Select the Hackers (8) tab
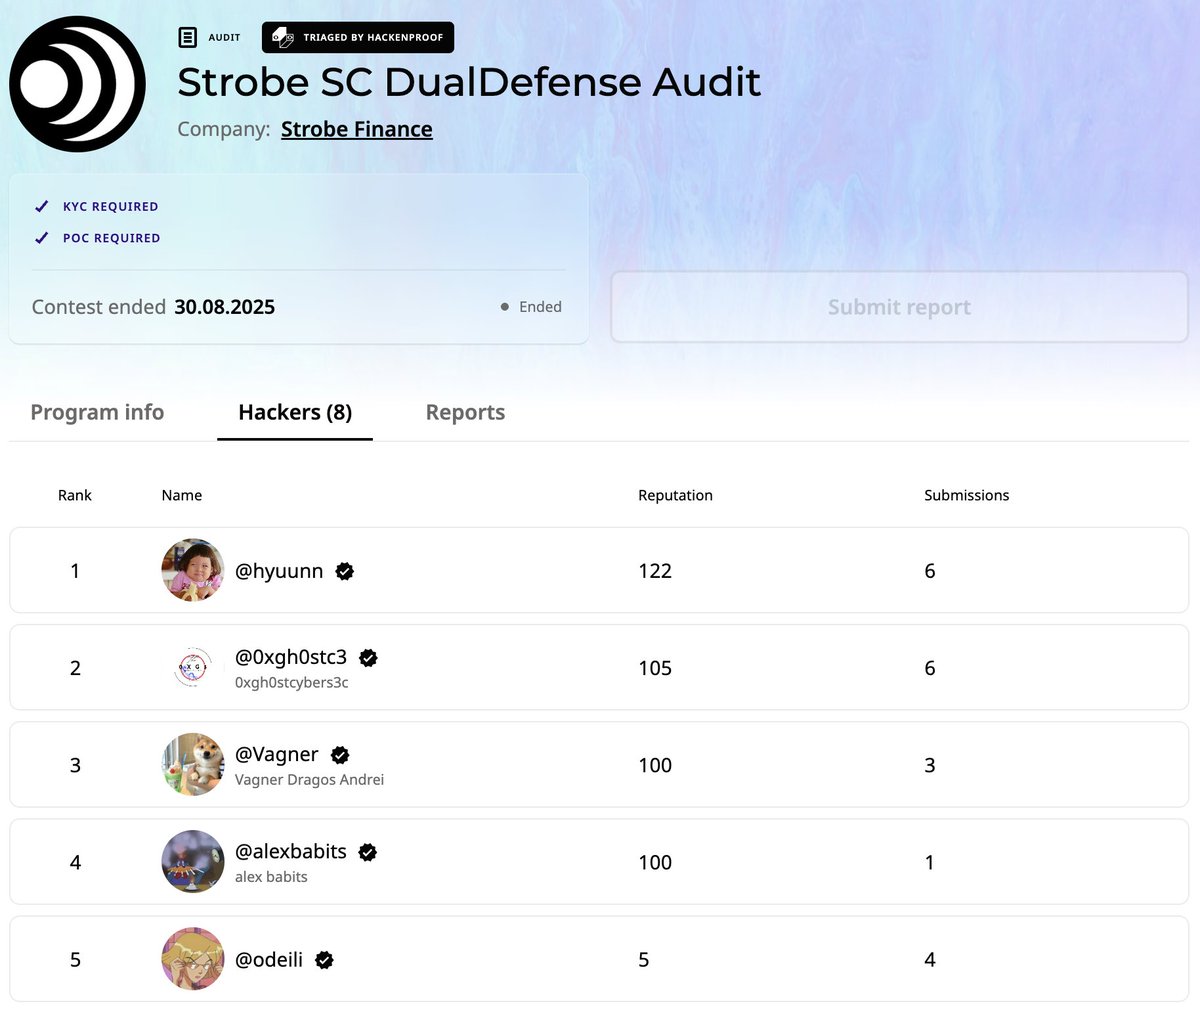Viewport: 1200px width, 1010px height. click(x=295, y=412)
